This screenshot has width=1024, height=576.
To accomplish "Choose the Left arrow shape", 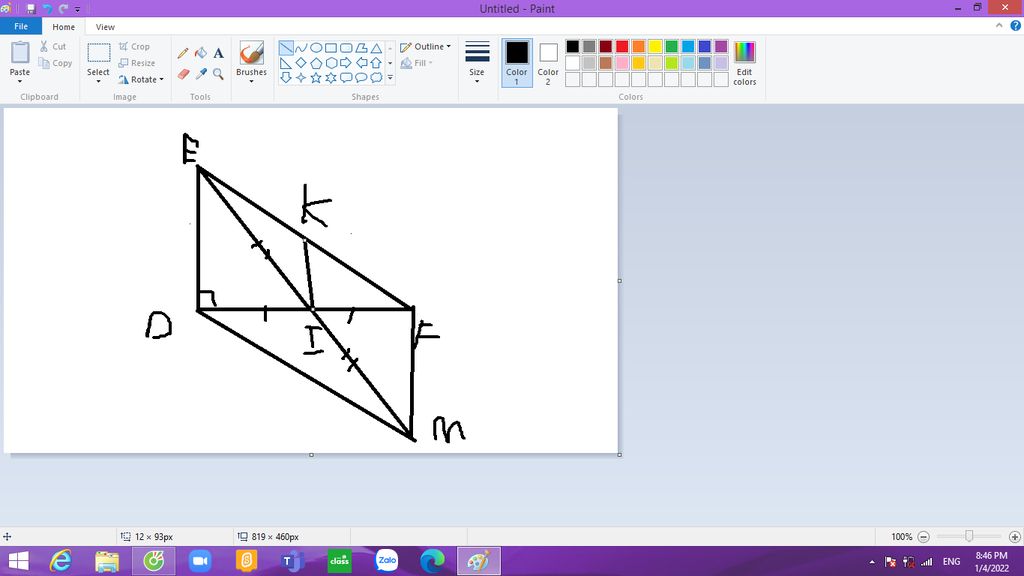I will pos(361,63).
